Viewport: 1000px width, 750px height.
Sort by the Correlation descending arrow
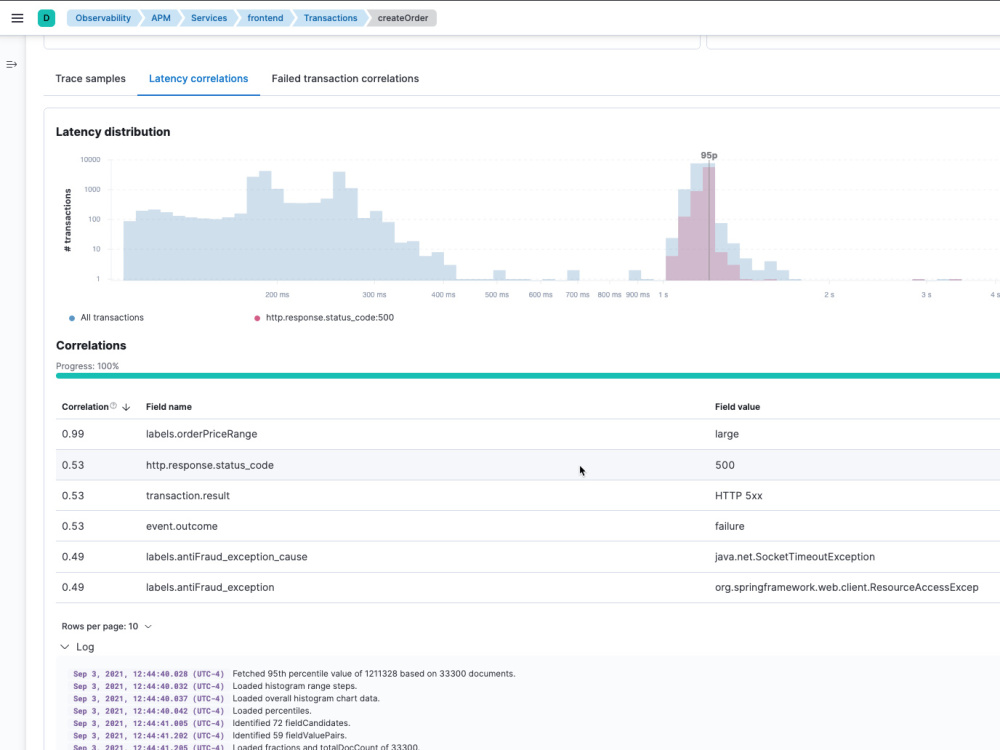coord(126,407)
